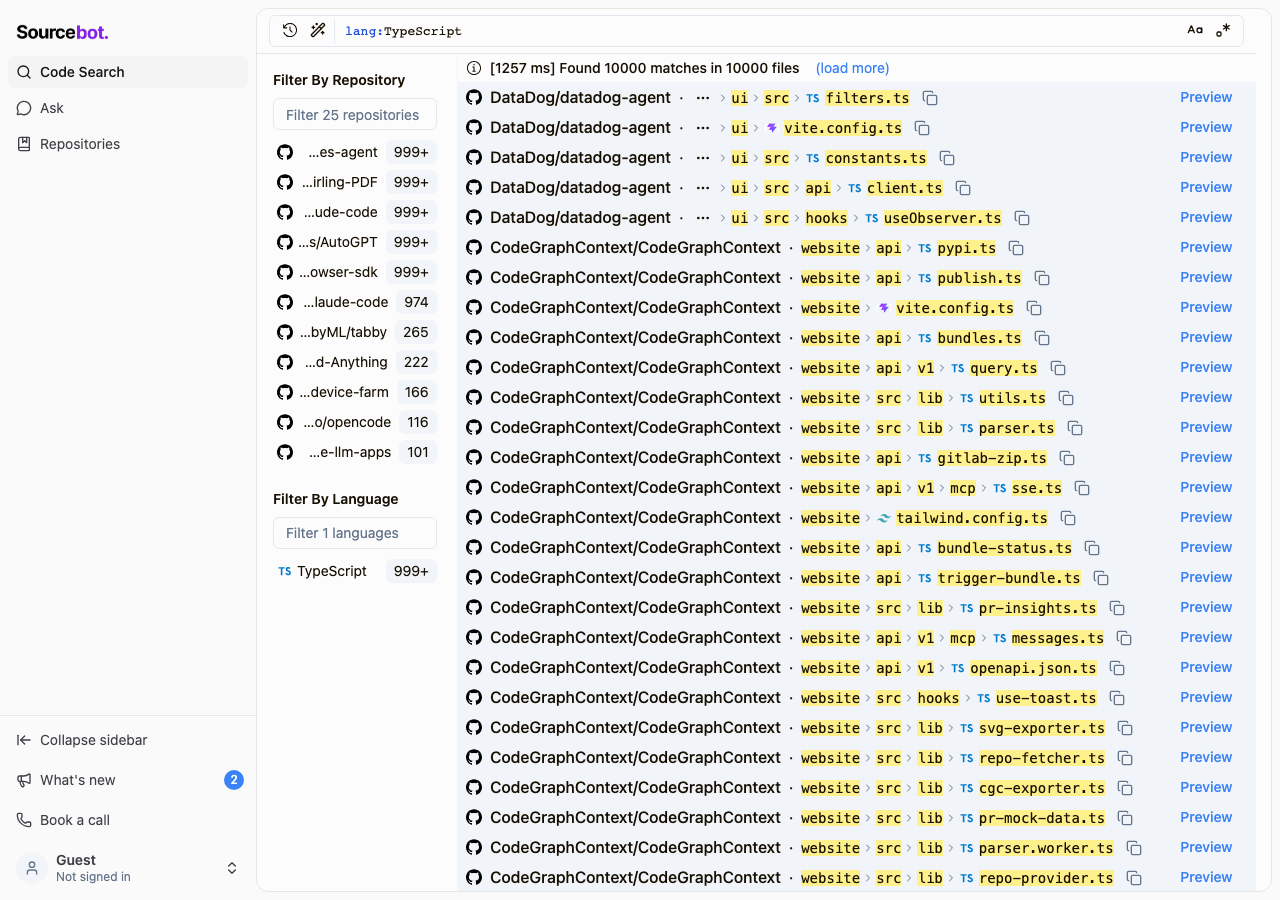Expand the hidden path ellipsis for filters.ts

pos(703,98)
